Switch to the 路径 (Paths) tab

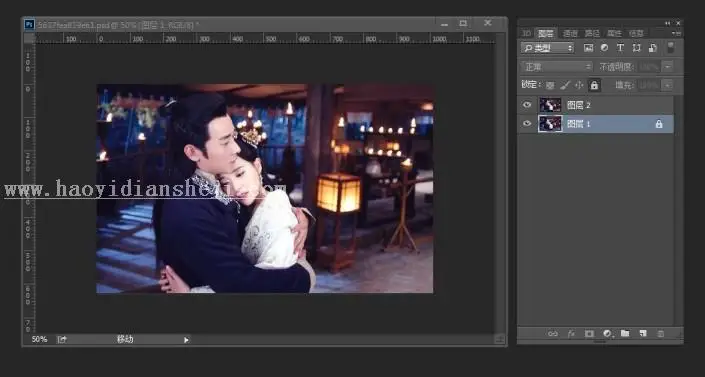click(x=592, y=33)
